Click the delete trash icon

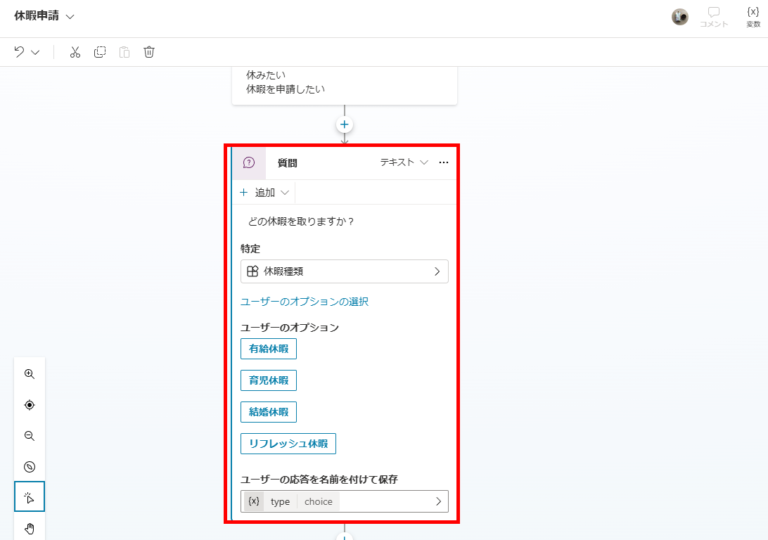coord(149,52)
